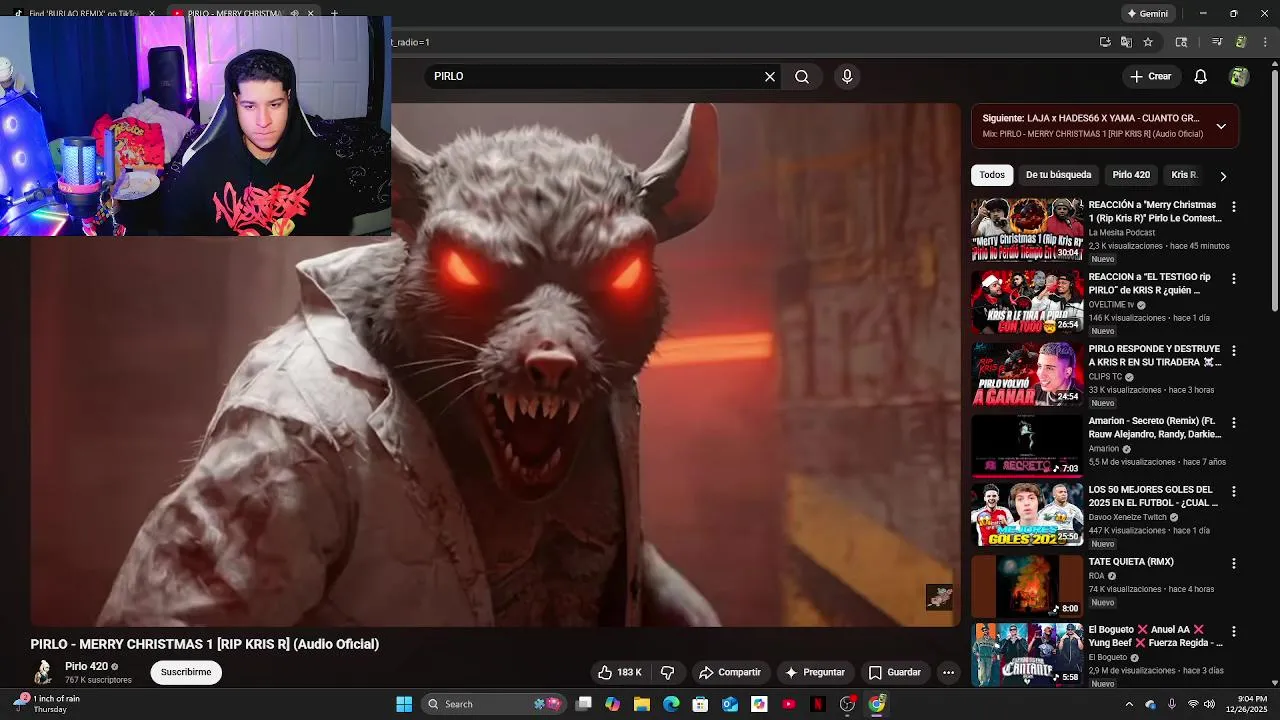Click the YouTube search magnifier button
Image resolution: width=1280 pixels, height=720 pixels.
(802, 76)
